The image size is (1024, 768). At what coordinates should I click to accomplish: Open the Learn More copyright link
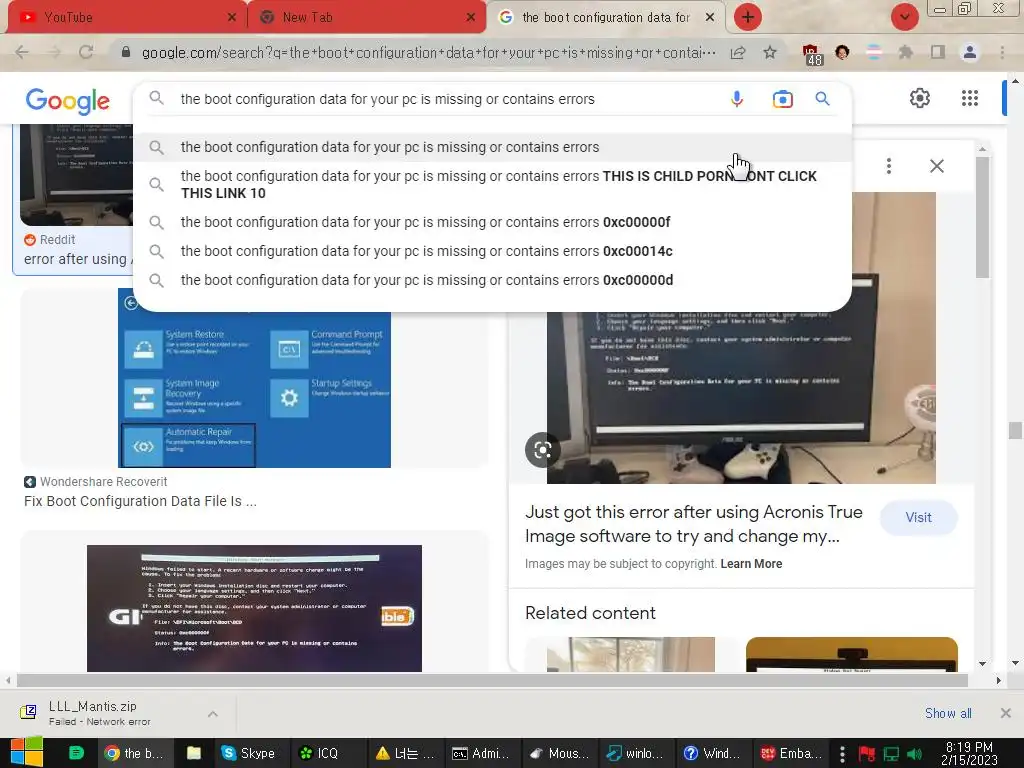[751, 564]
